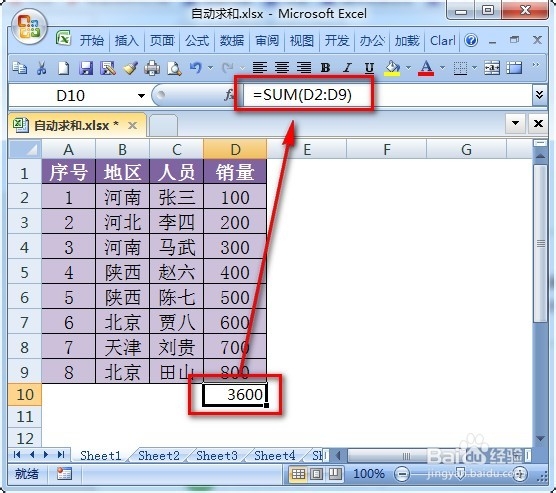This screenshot has height=493, width=556.
Task: Switch to Sheet2 tab
Action: [x=159, y=455]
